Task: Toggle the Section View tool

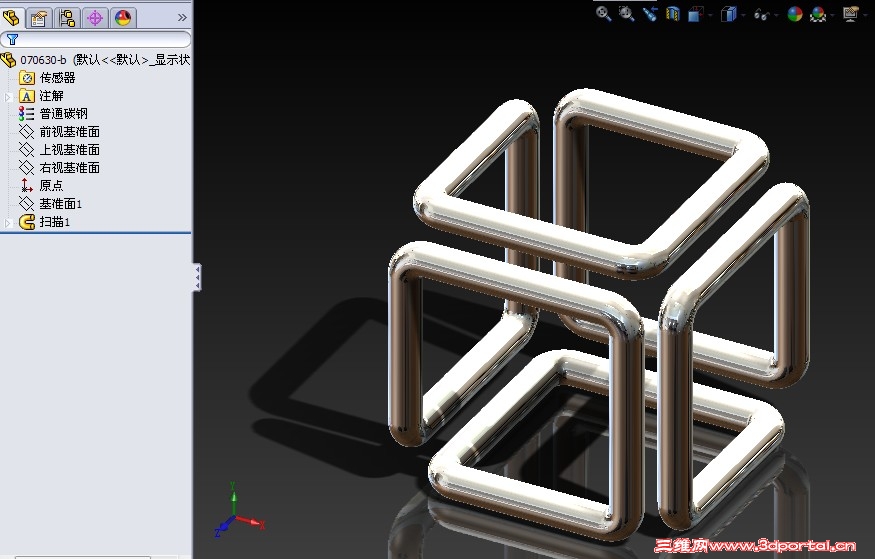Action: click(672, 14)
